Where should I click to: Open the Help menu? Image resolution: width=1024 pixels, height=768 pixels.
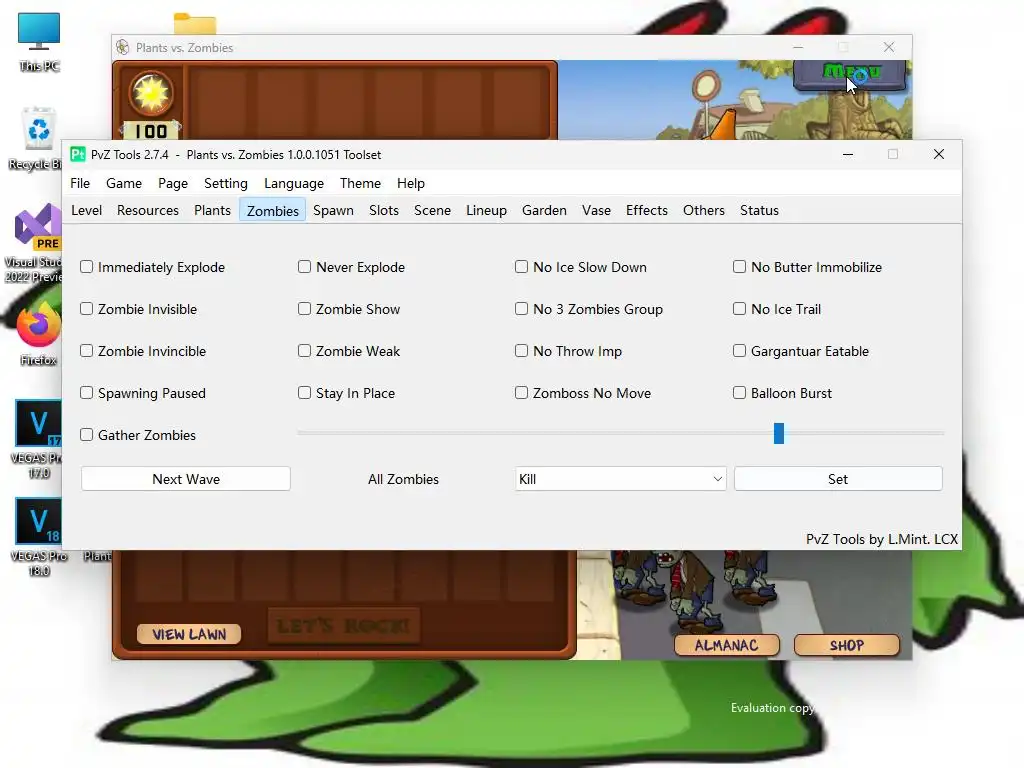click(x=411, y=183)
